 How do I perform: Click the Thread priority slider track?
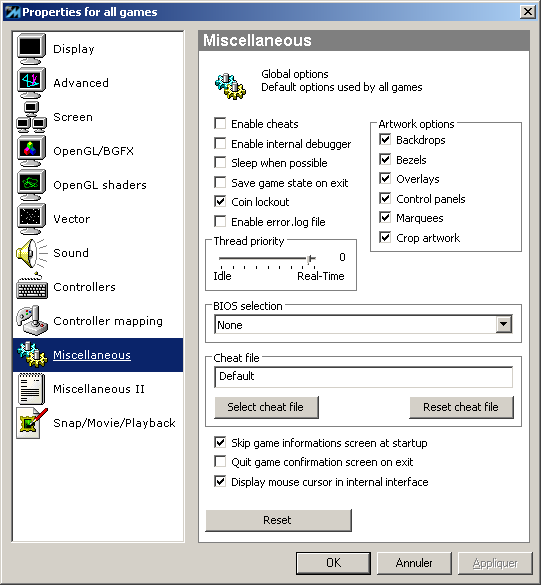[x=268, y=258]
